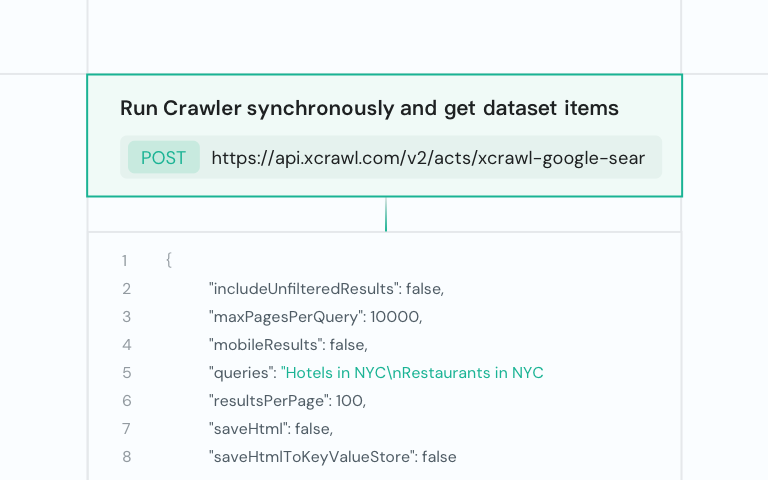Image resolution: width=768 pixels, height=480 pixels.
Task: Select line number 3 in the code gutter
Action: coord(126,317)
